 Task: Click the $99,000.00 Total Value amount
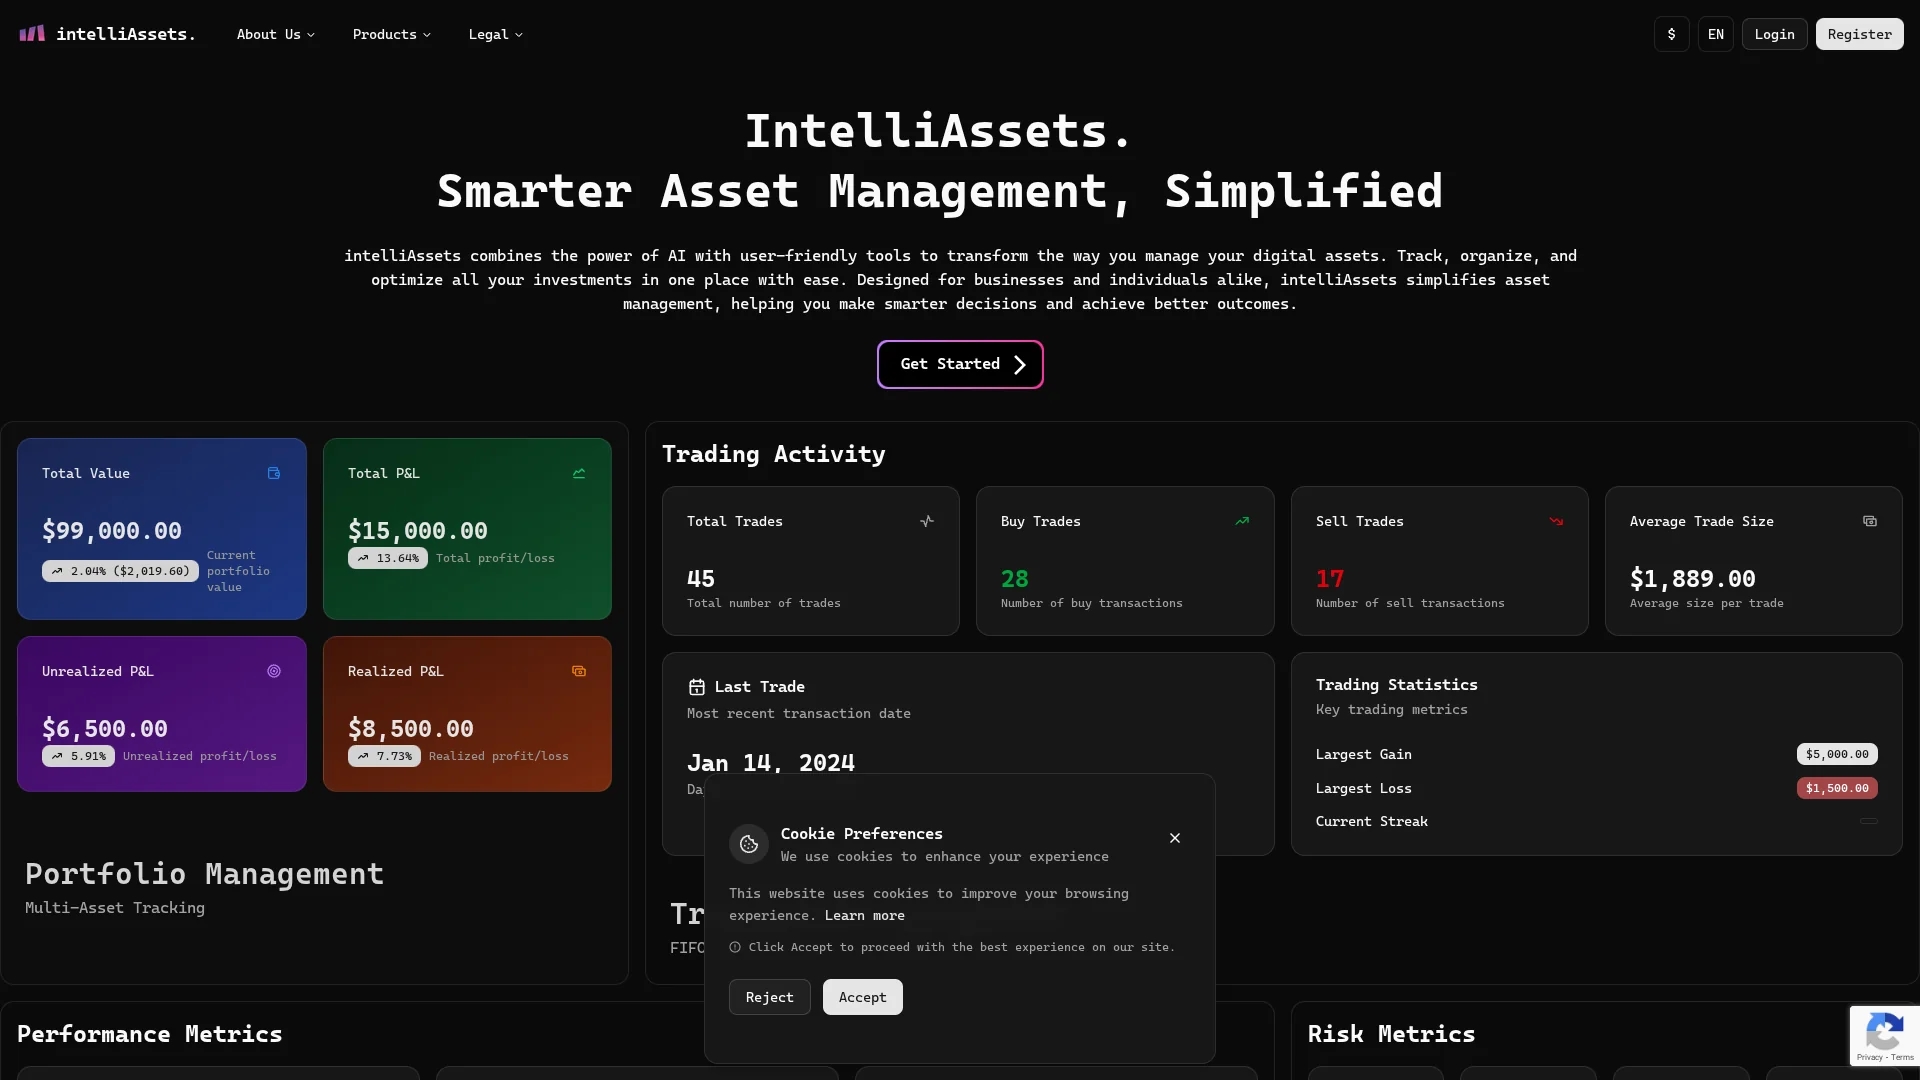tap(112, 531)
